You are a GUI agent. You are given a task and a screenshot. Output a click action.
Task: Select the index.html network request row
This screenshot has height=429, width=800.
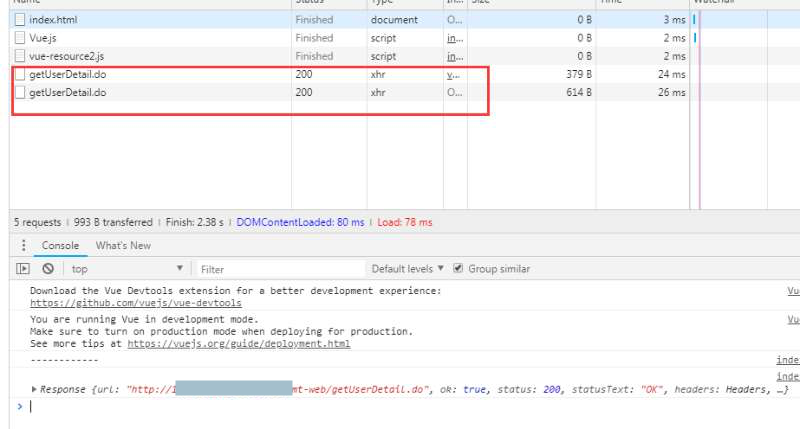coord(150,20)
